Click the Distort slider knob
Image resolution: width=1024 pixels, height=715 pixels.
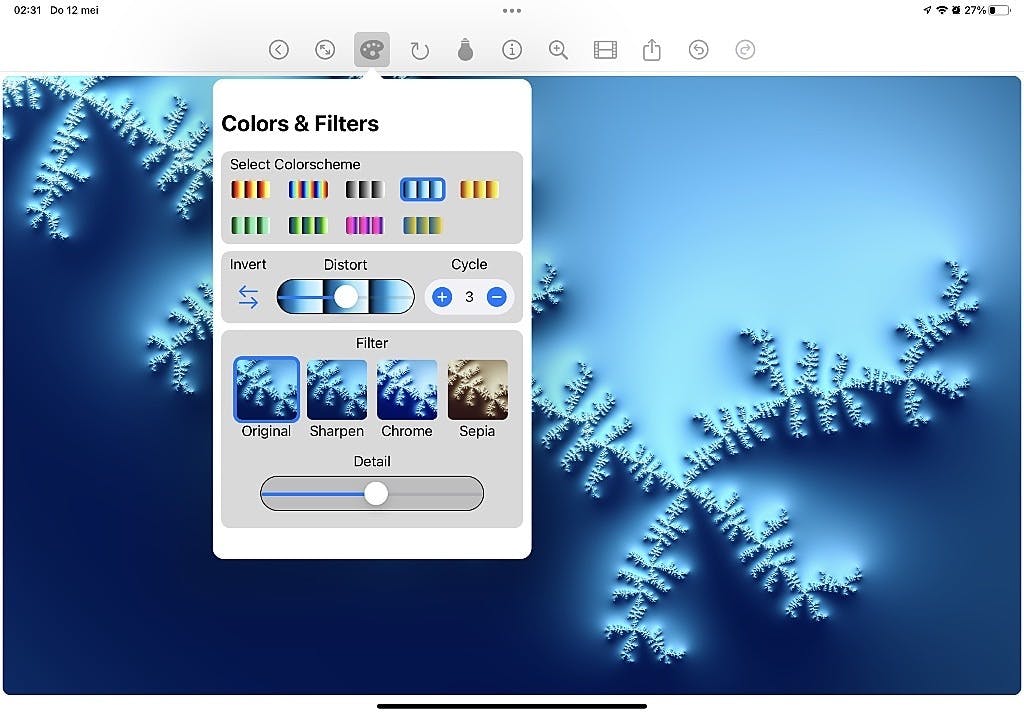click(x=346, y=296)
